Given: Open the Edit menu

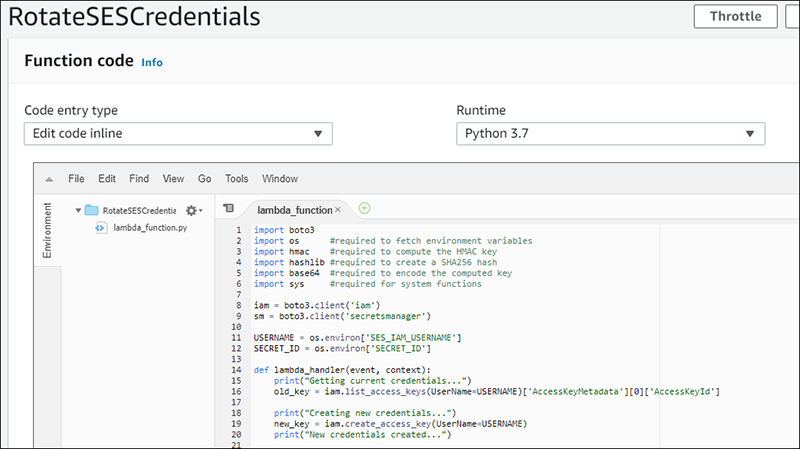Looking at the screenshot, I should 107,179.
